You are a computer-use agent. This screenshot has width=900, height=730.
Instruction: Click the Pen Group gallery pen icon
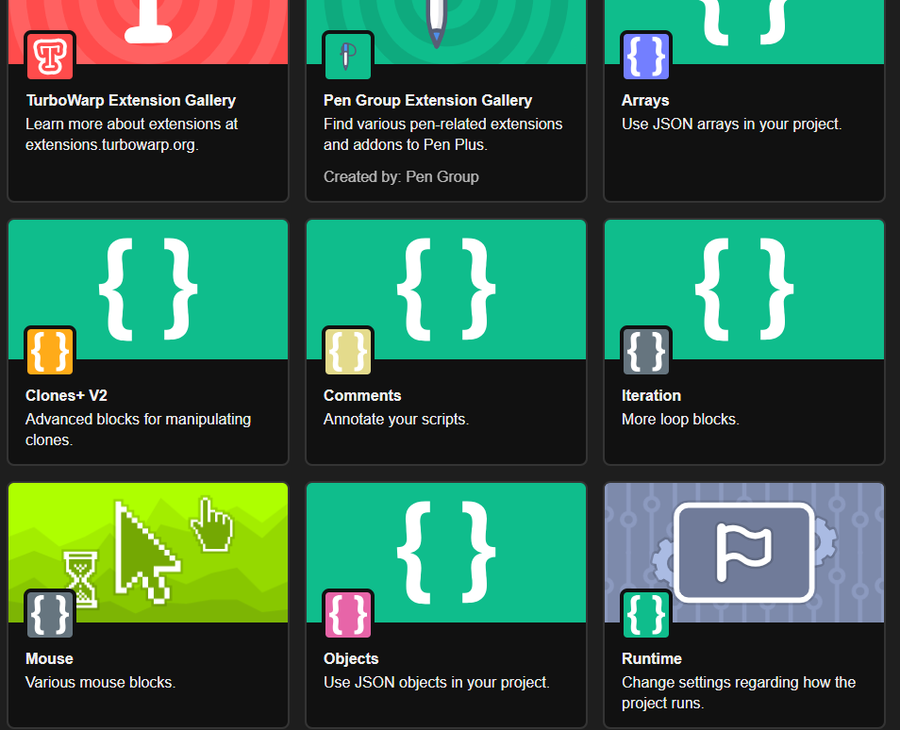click(348, 56)
